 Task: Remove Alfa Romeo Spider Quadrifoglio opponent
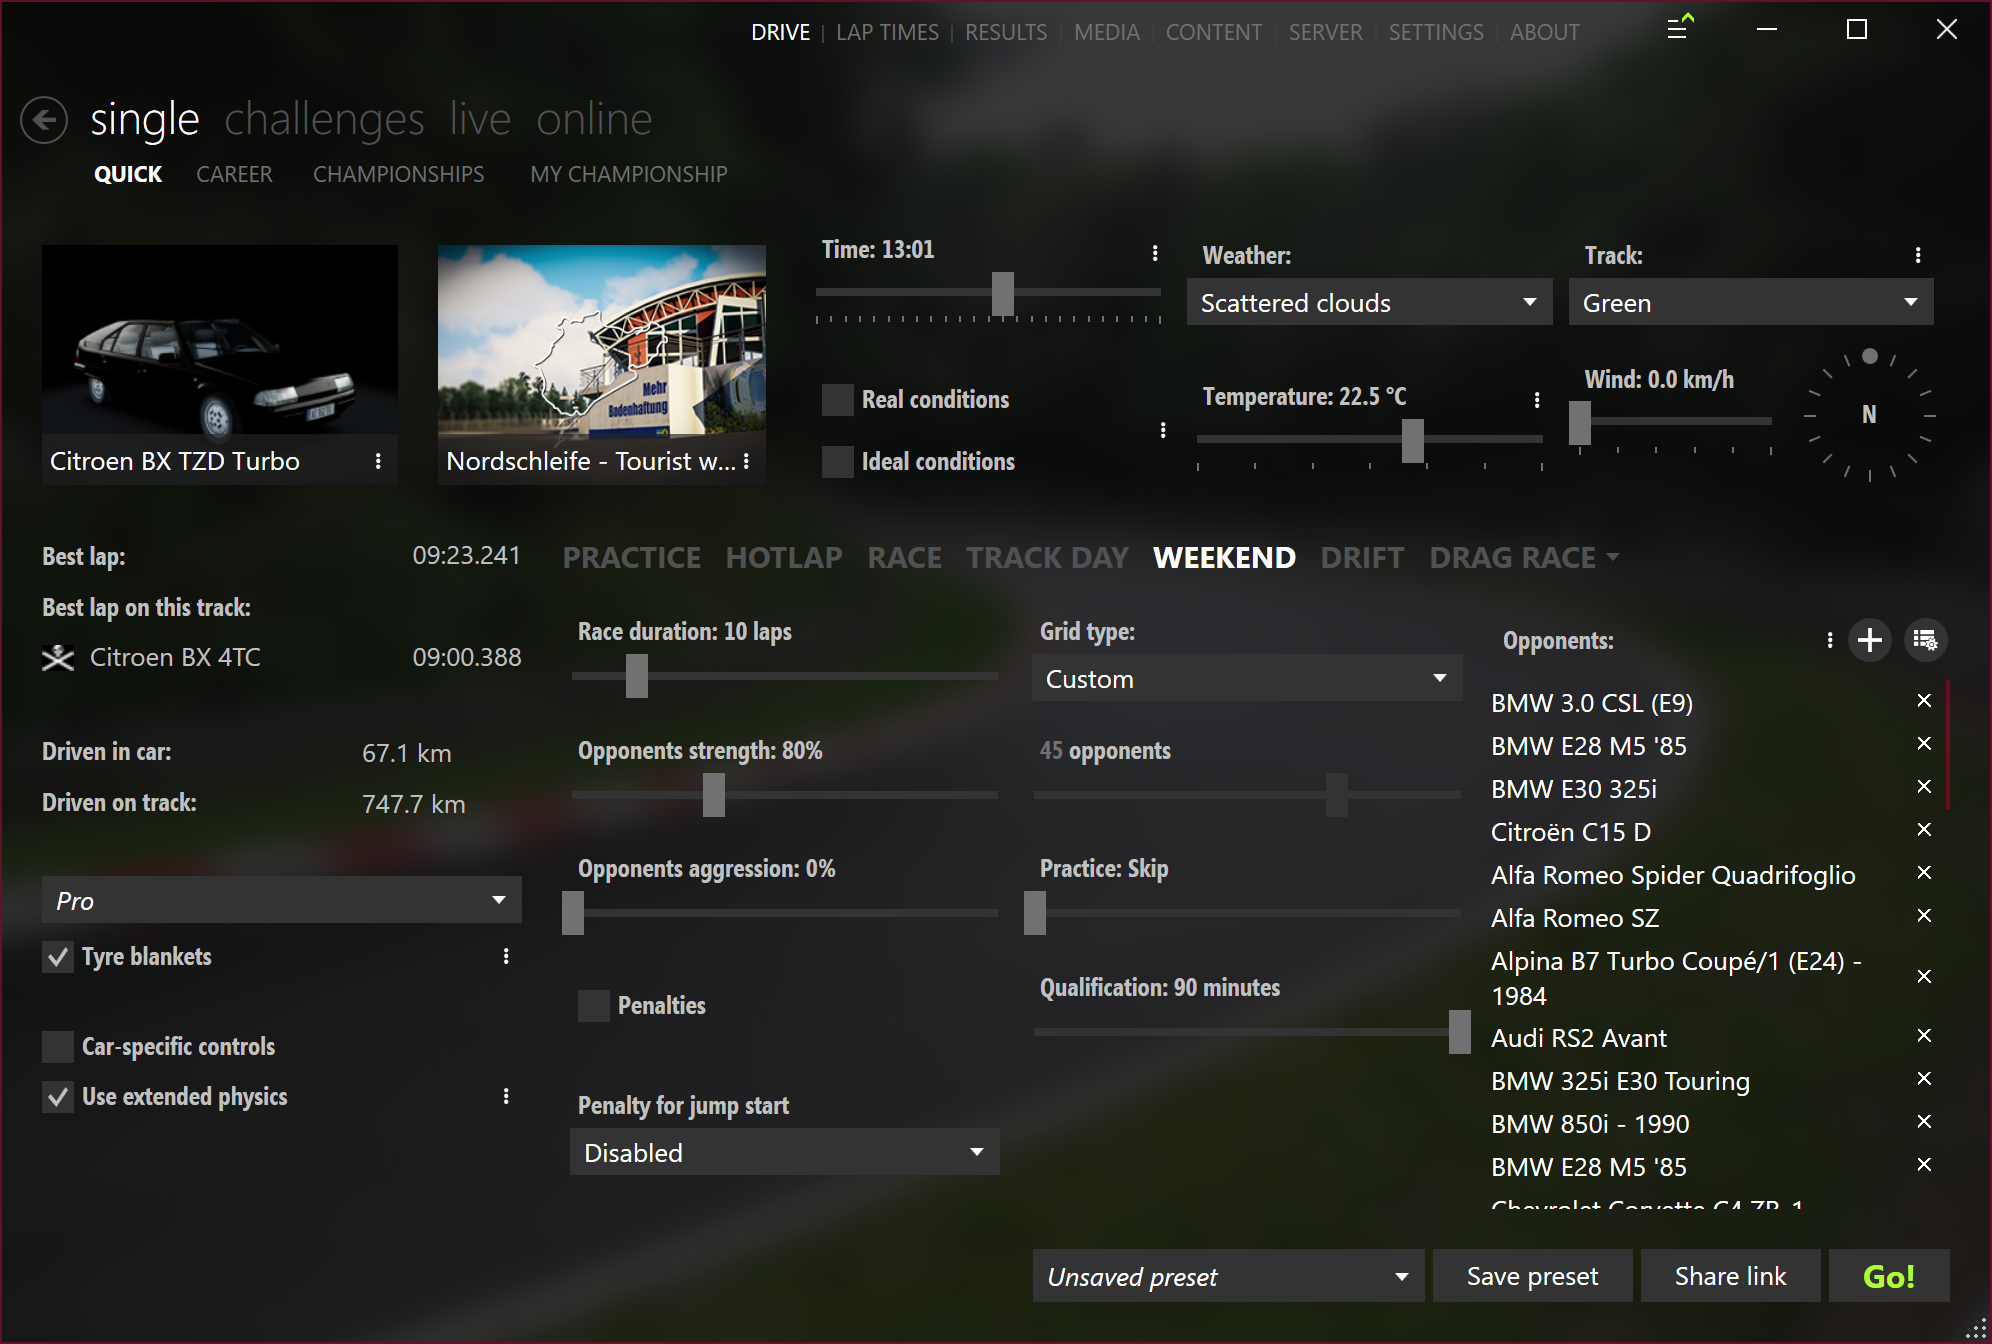pyautogui.click(x=1924, y=873)
